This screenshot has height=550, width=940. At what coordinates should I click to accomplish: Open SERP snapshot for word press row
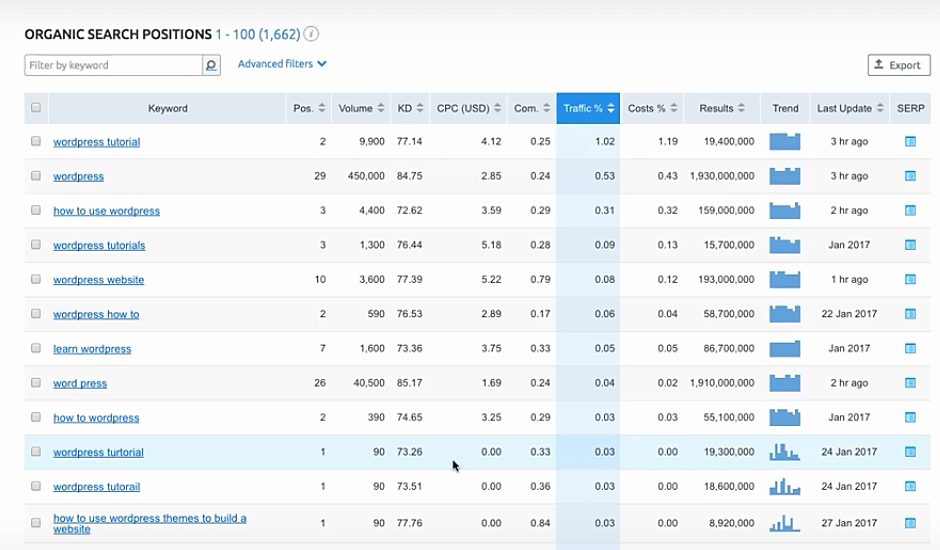tap(910, 383)
